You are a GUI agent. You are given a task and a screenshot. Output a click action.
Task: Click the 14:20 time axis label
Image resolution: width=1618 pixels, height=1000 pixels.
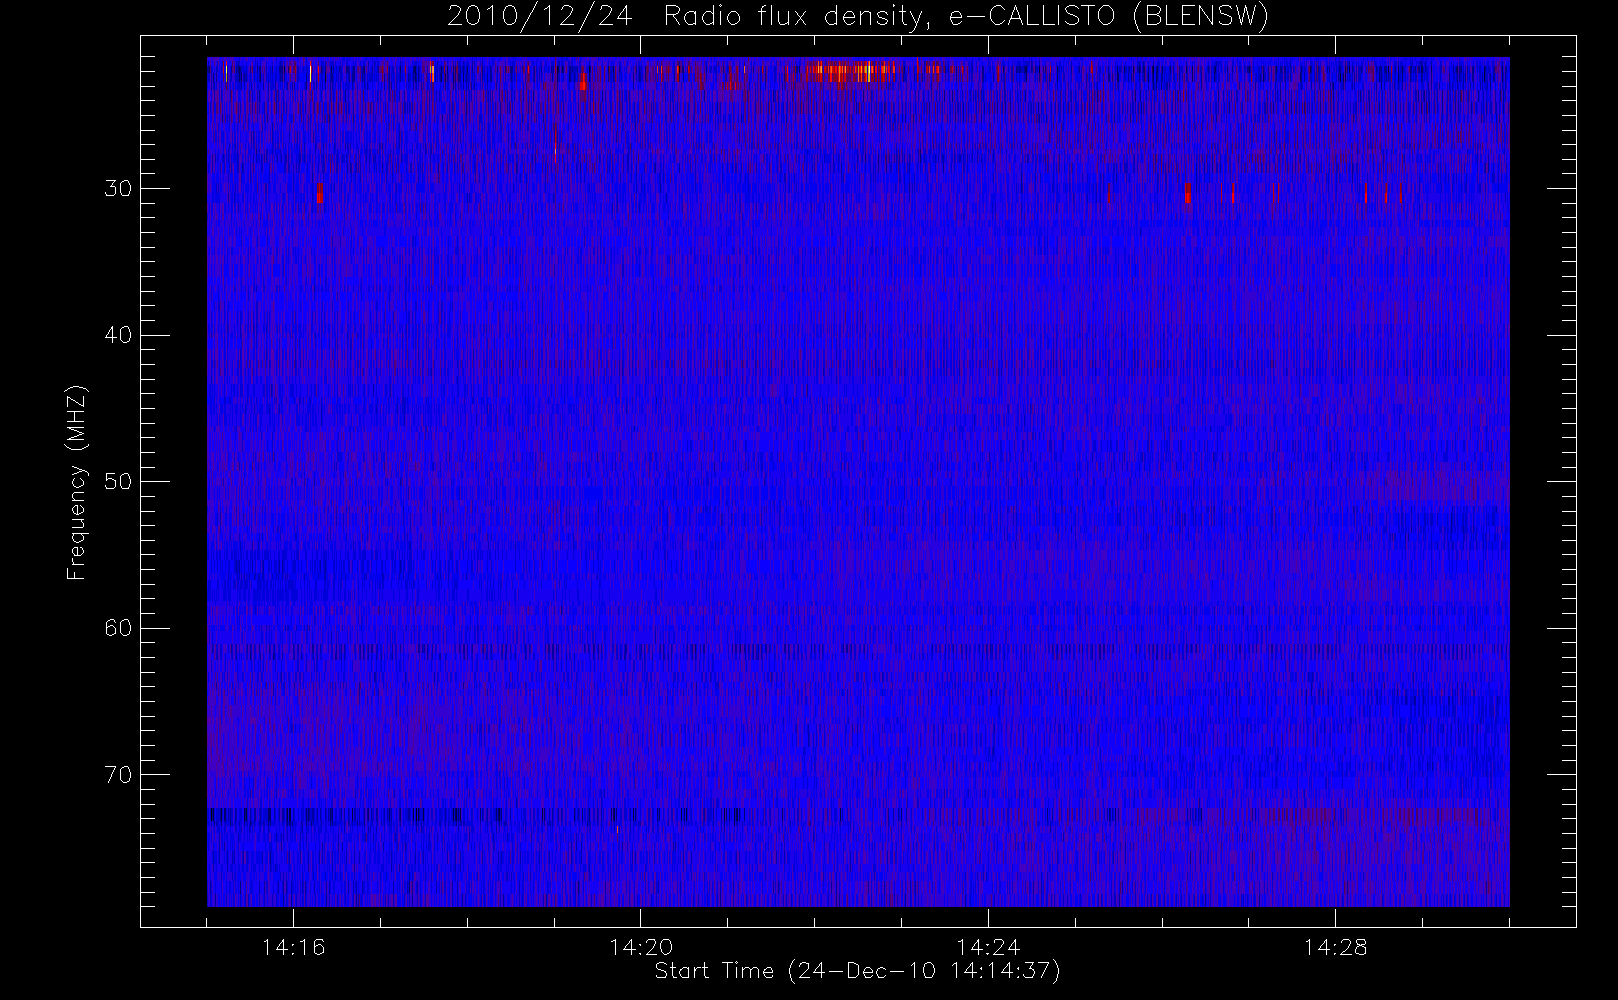pyautogui.click(x=640, y=946)
